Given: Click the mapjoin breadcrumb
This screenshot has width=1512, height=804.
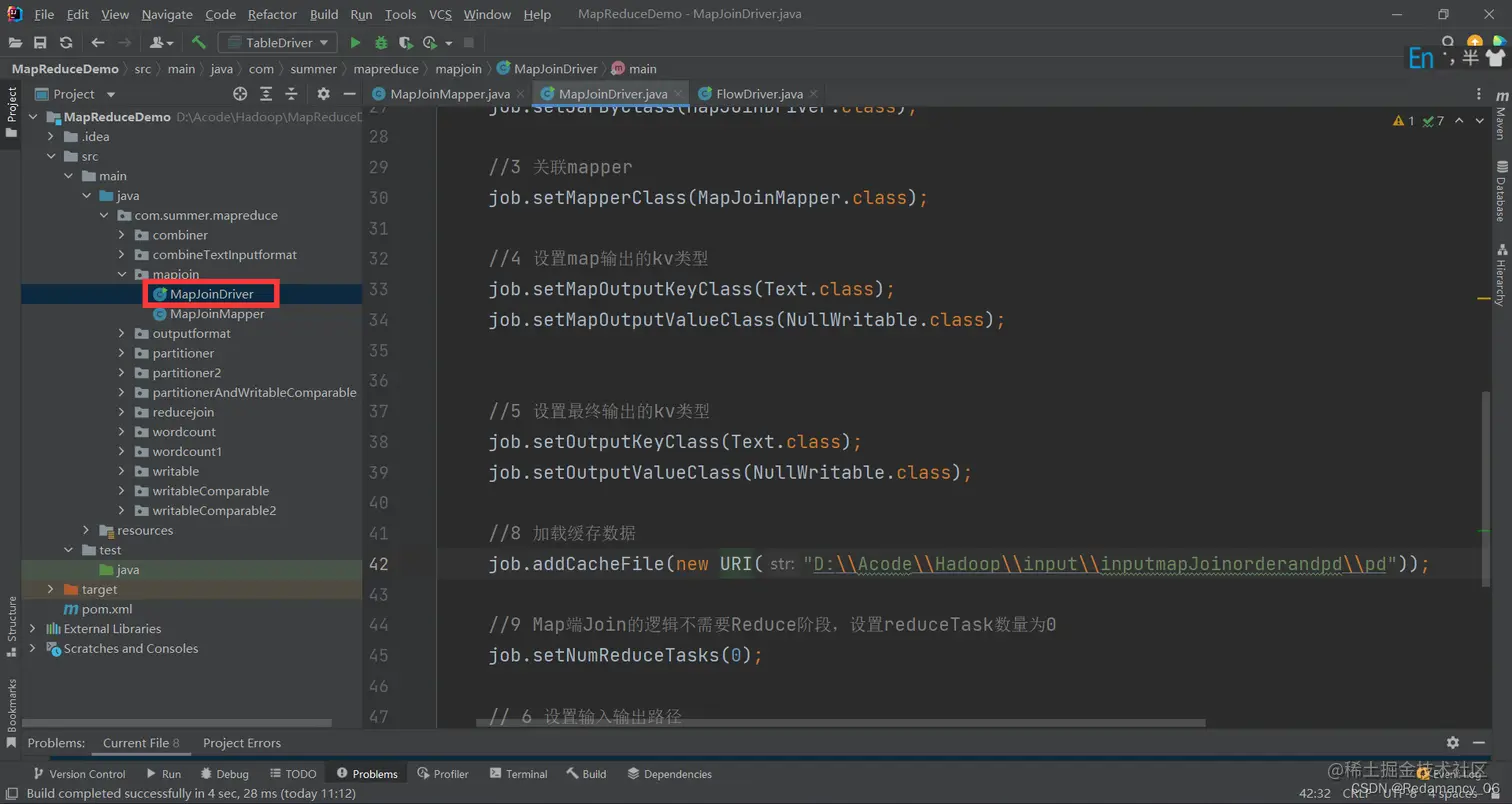Looking at the screenshot, I should pyautogui.click(x=457, y=69).
